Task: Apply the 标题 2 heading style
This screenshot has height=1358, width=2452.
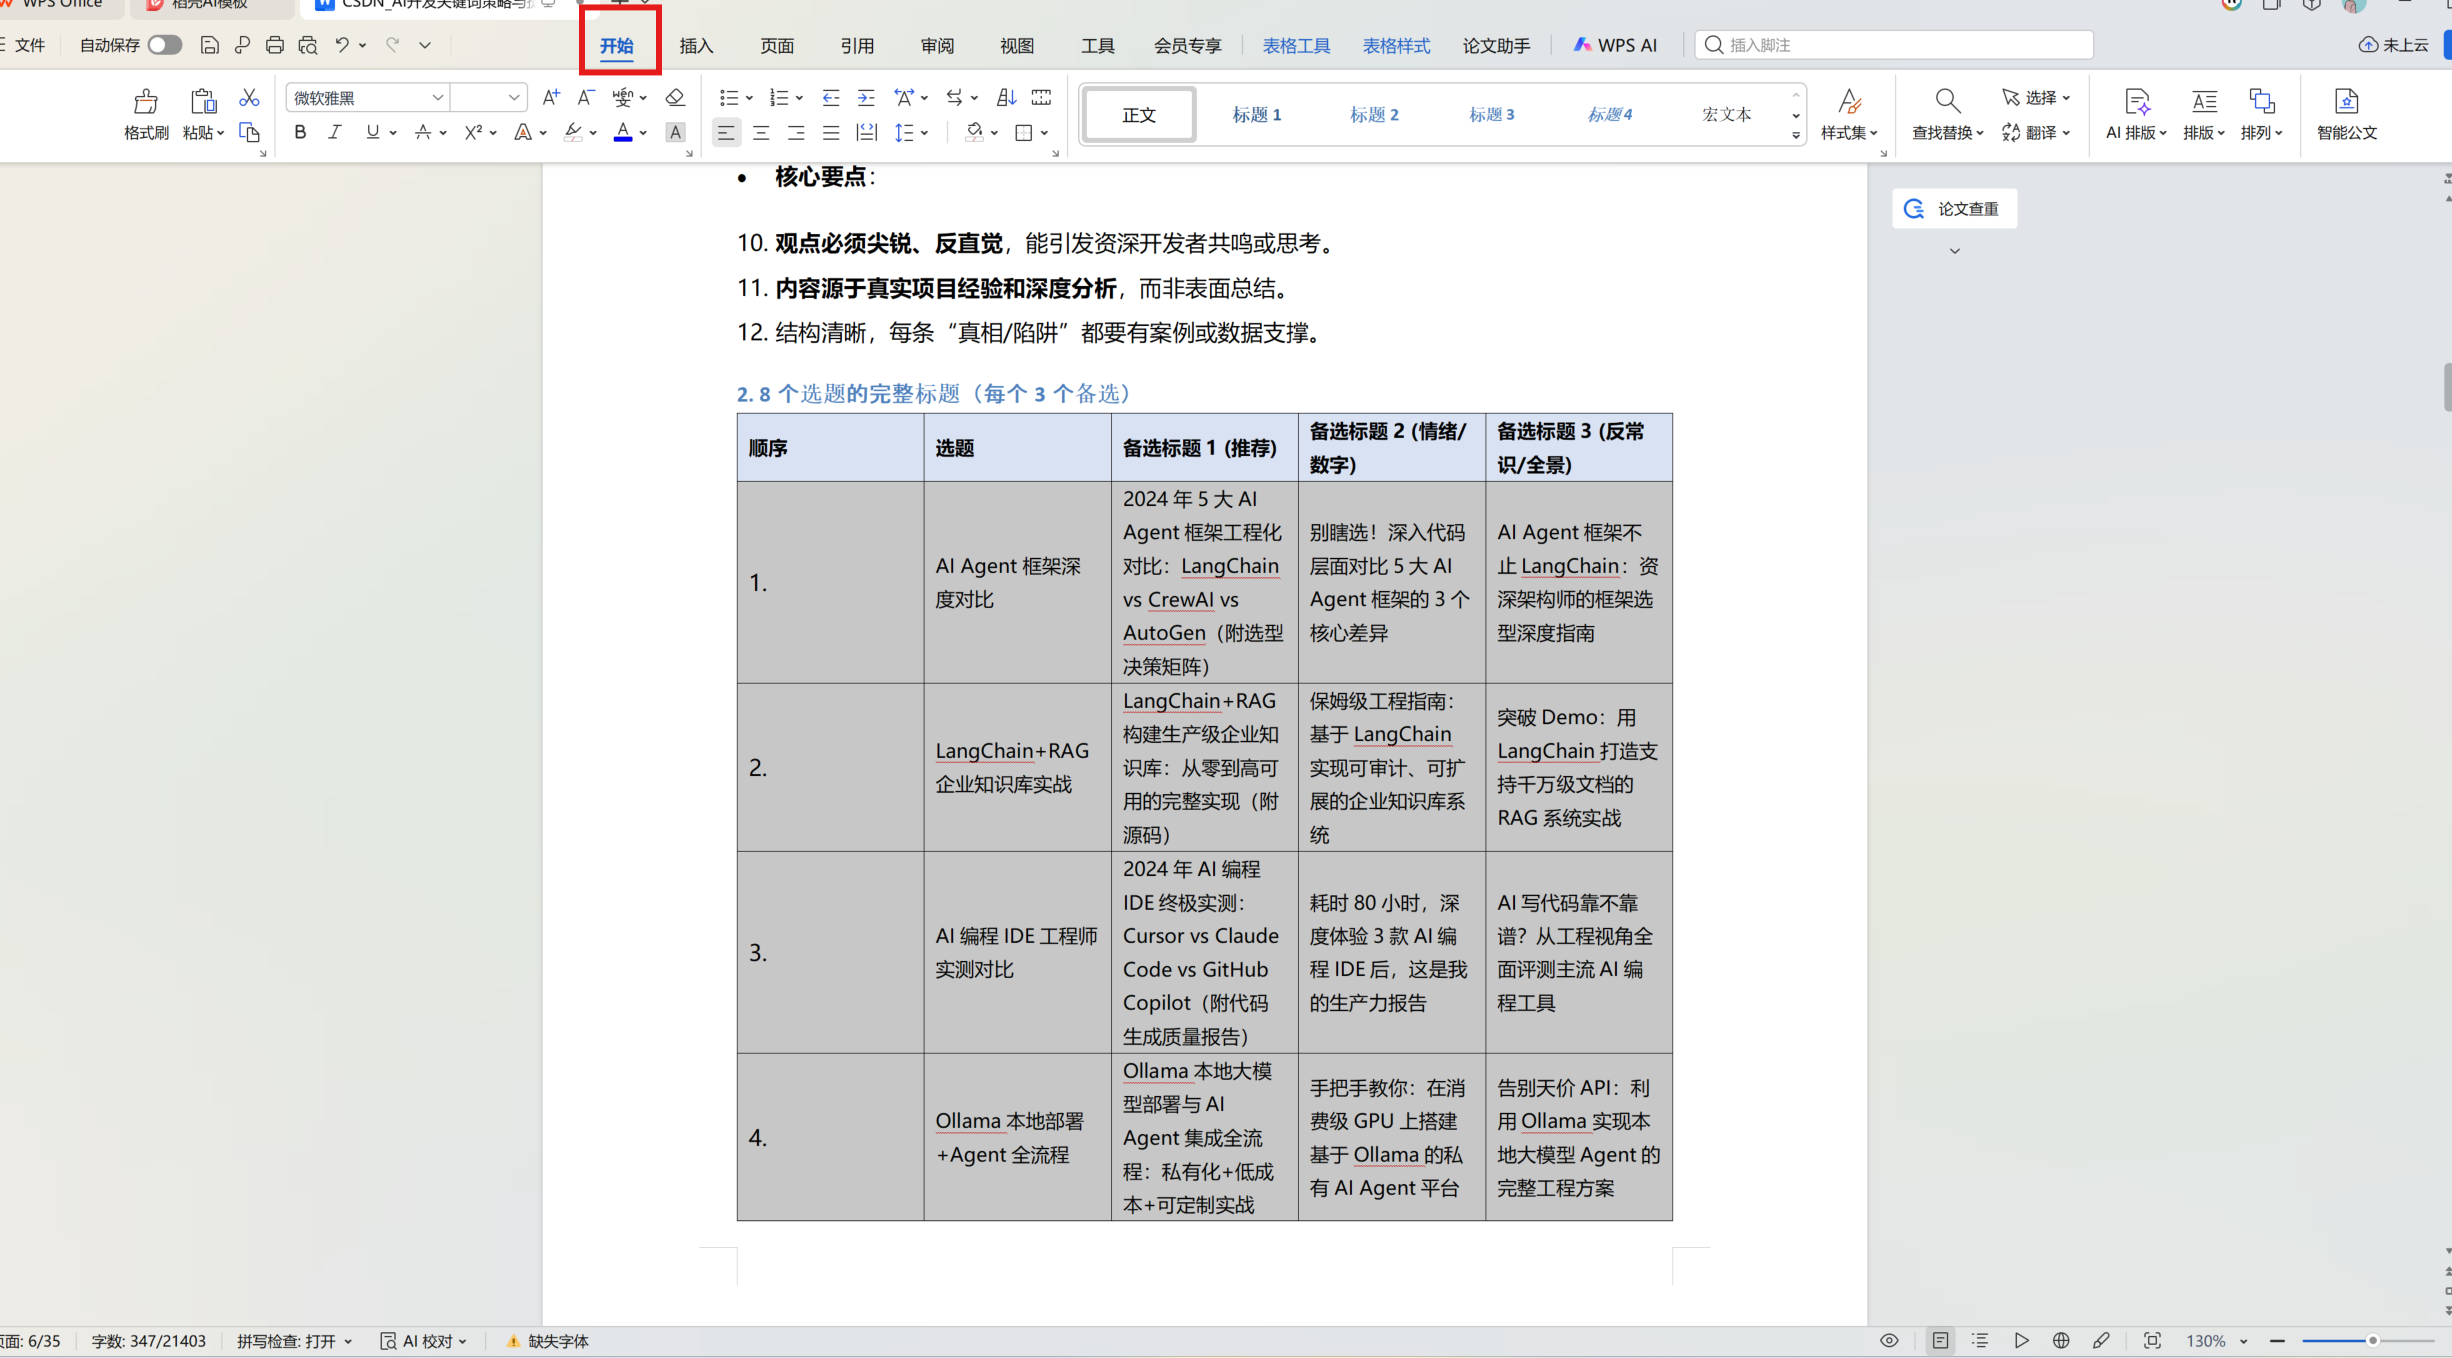Action: pos(1374,115)
